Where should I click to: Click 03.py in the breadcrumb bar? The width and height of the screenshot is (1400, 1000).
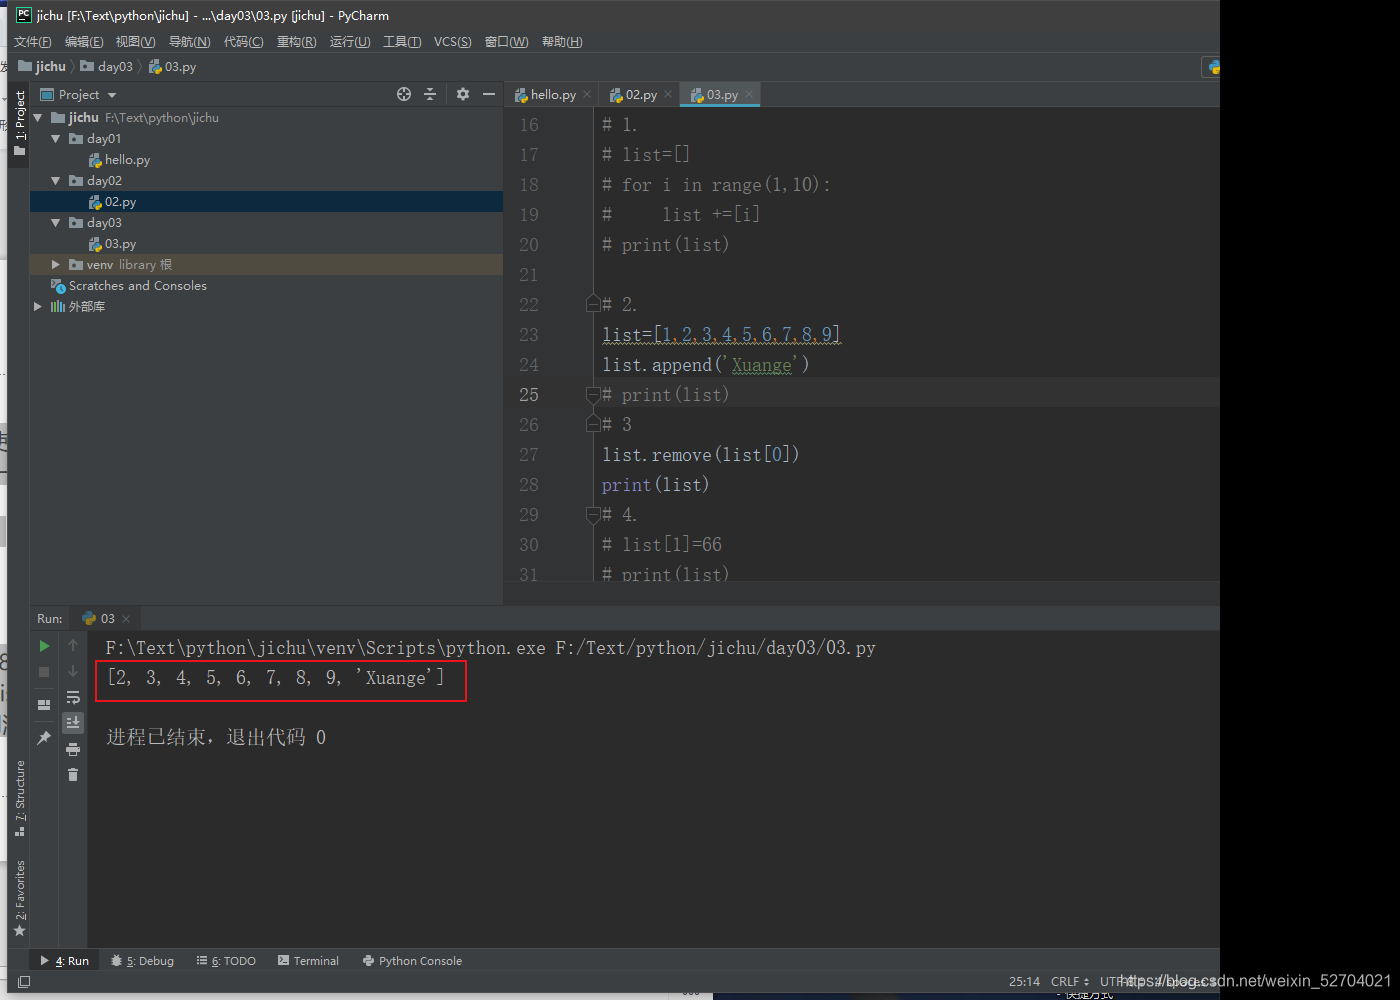point(173,67)
